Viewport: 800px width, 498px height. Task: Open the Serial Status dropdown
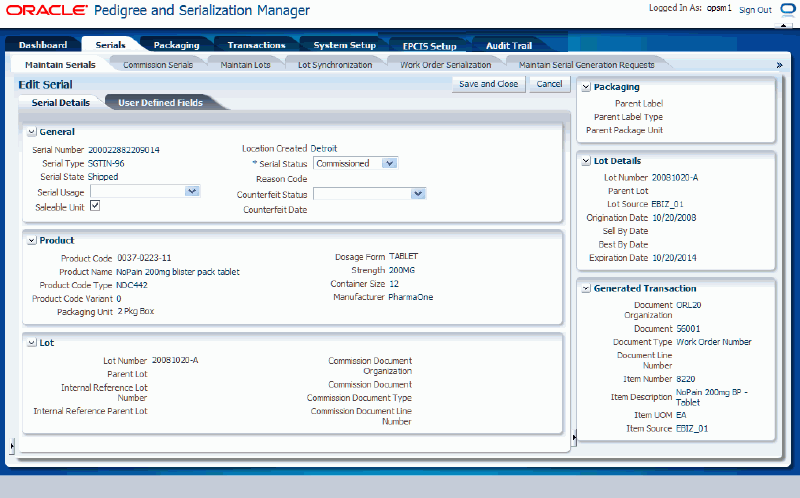click(x=389, y=163)
